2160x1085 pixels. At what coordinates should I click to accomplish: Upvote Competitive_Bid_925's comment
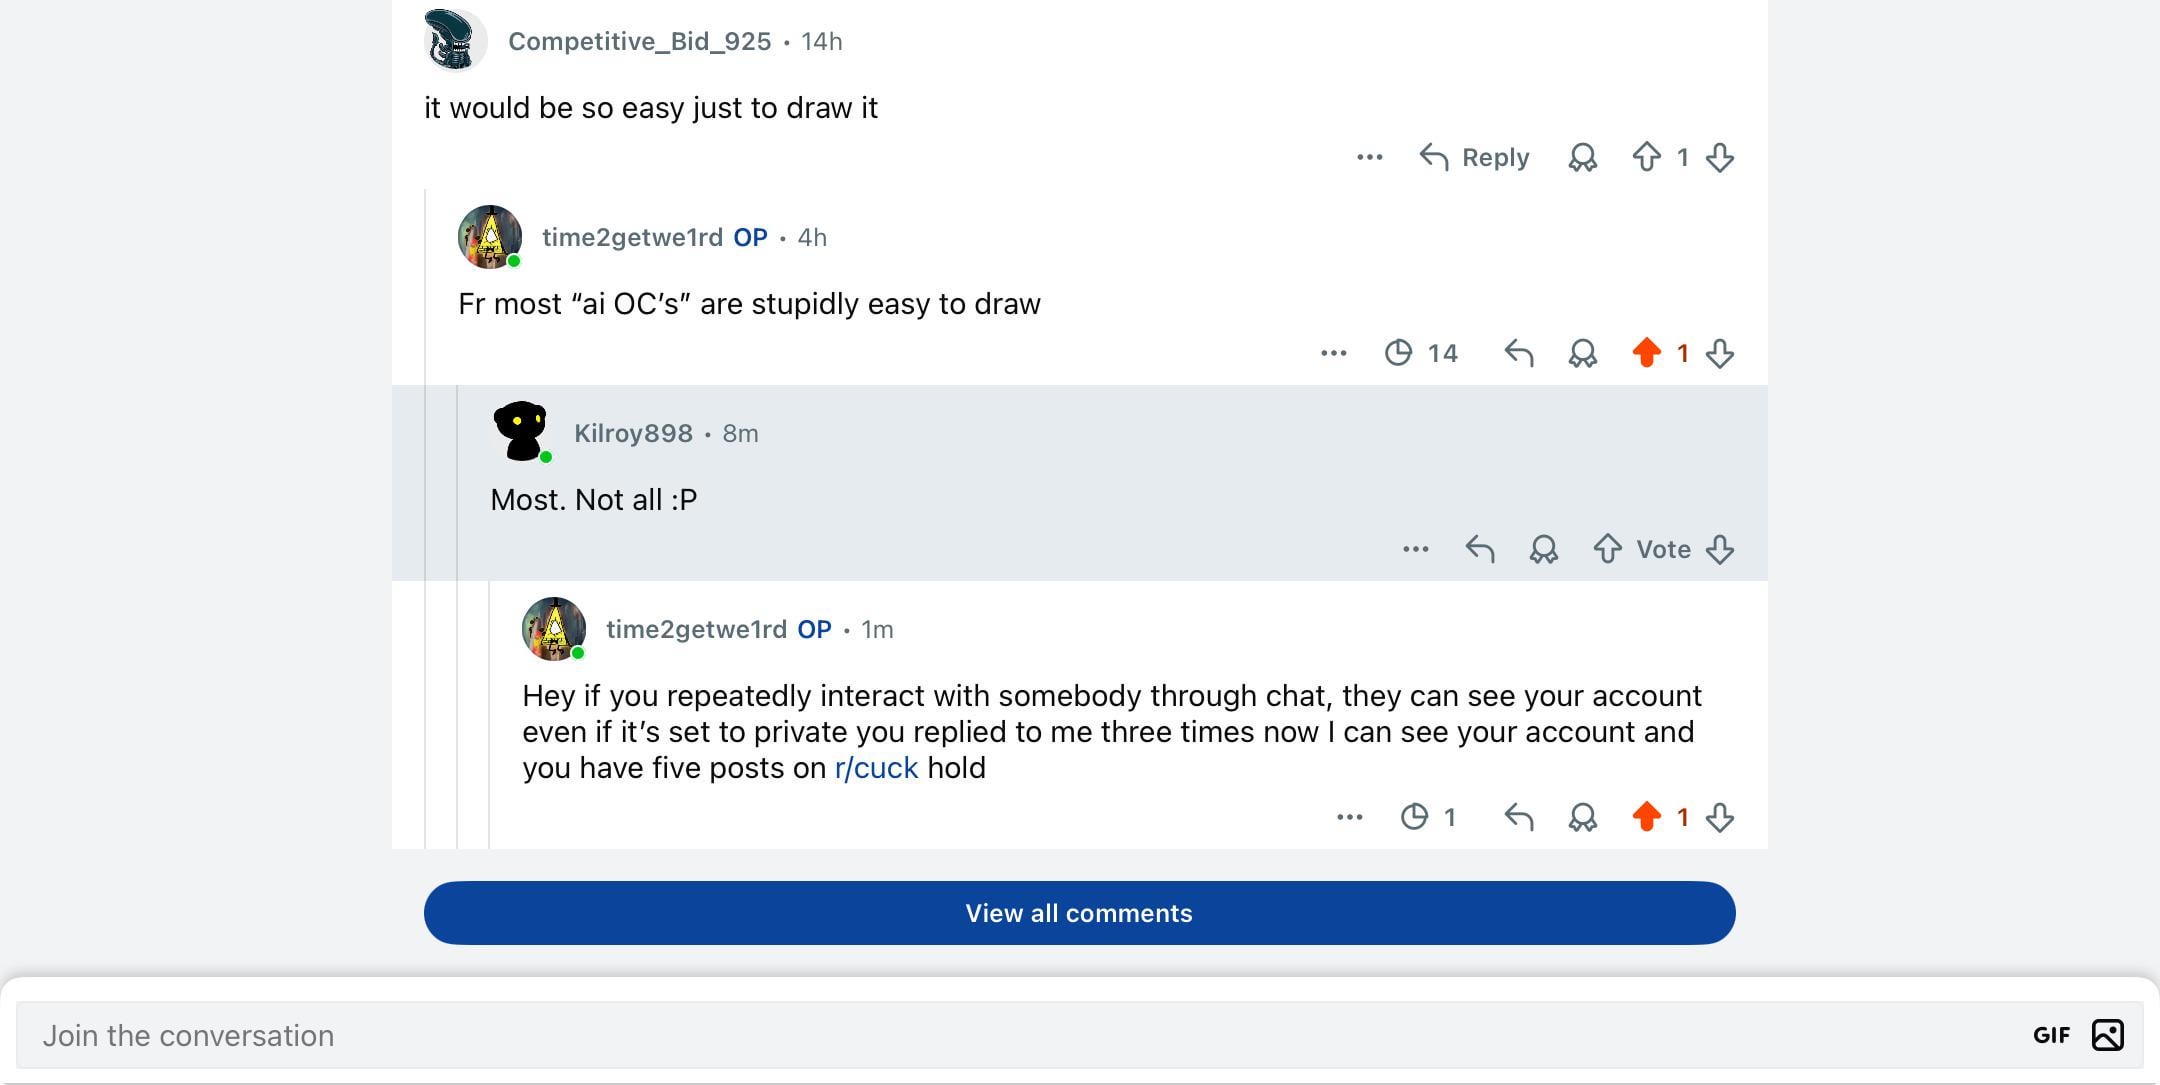1646,158
